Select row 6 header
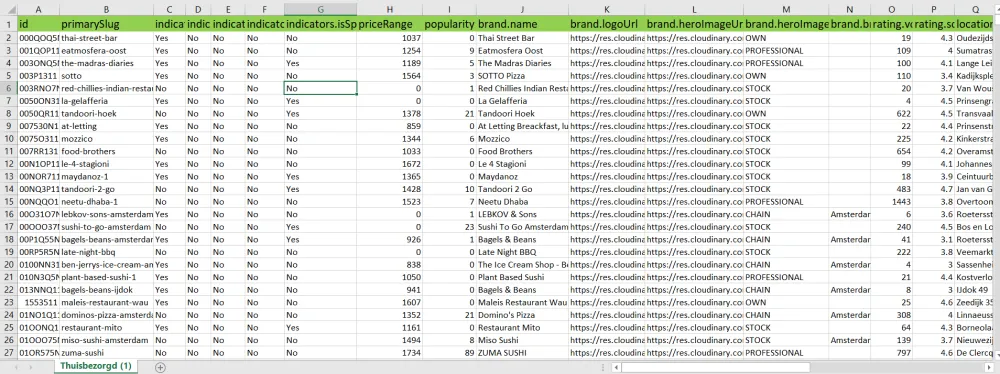 click(9, 88)
